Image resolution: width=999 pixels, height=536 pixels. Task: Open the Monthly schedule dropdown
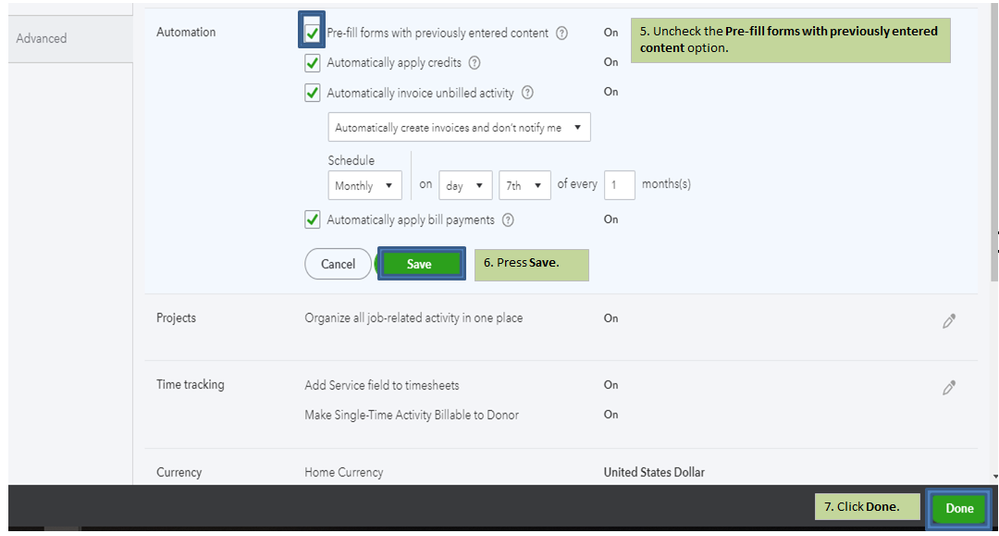click(364, 186)
